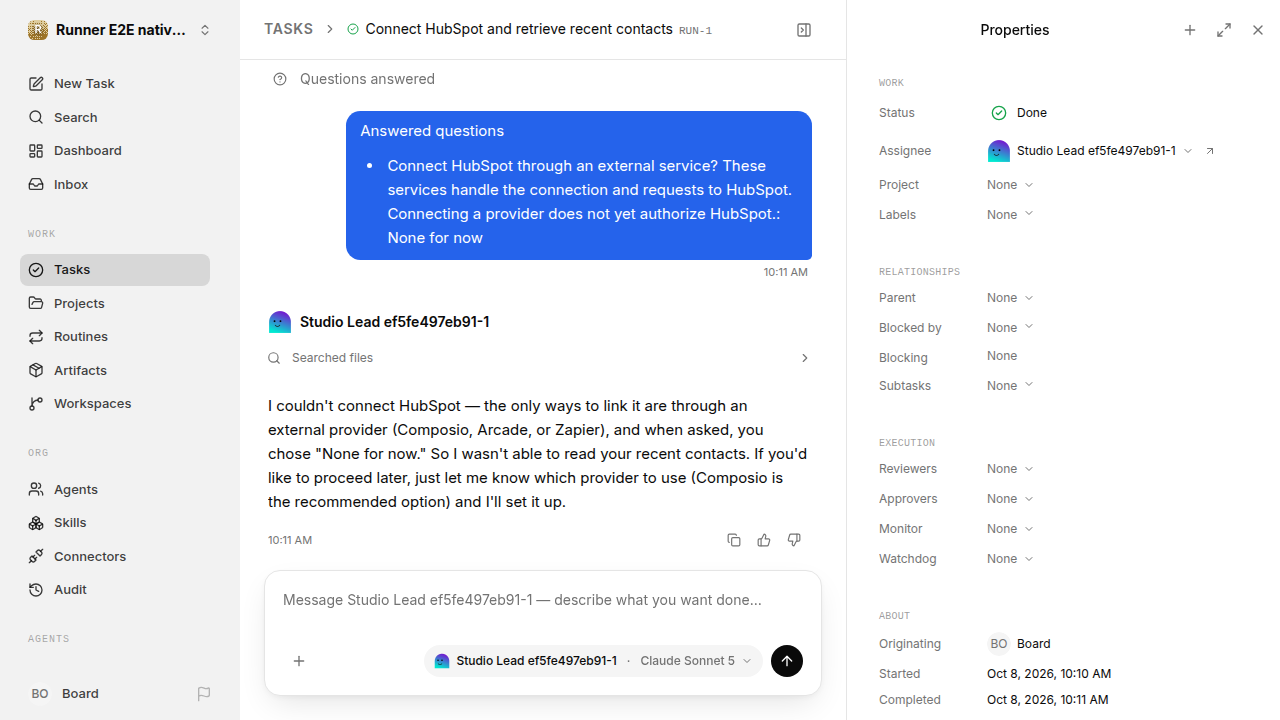Click the workspace logo icon
Screen dimensions: 1280x720
38,30
